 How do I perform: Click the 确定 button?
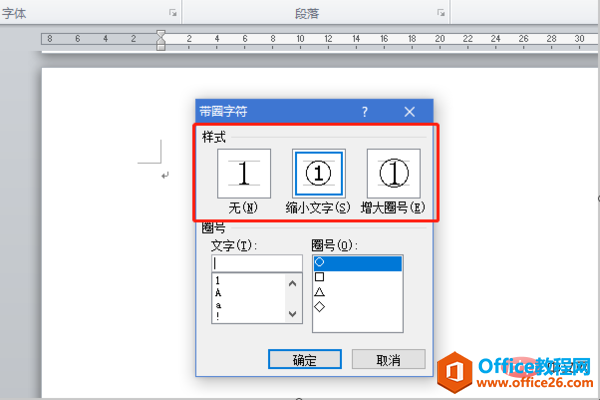(305, 359)
